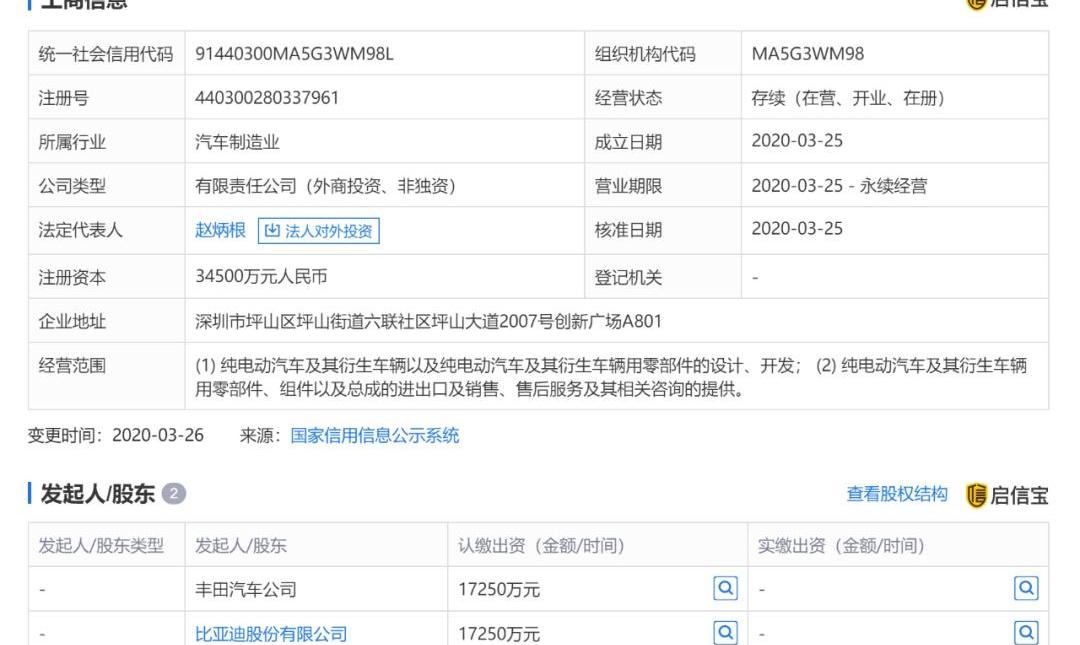This screenshot has width=1080, height=645.
Task: Open 国家信用信息公示系统 source link
Action: pyautogui.click(x=375, y=436)
